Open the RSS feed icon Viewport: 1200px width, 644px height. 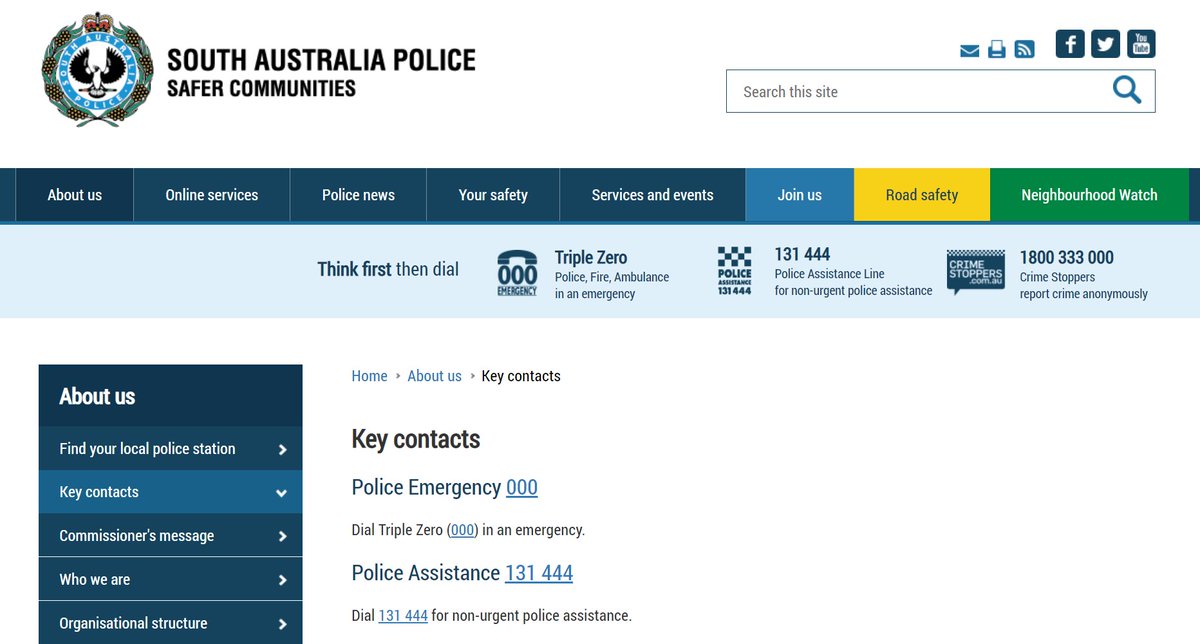(x=1024, y=49)
